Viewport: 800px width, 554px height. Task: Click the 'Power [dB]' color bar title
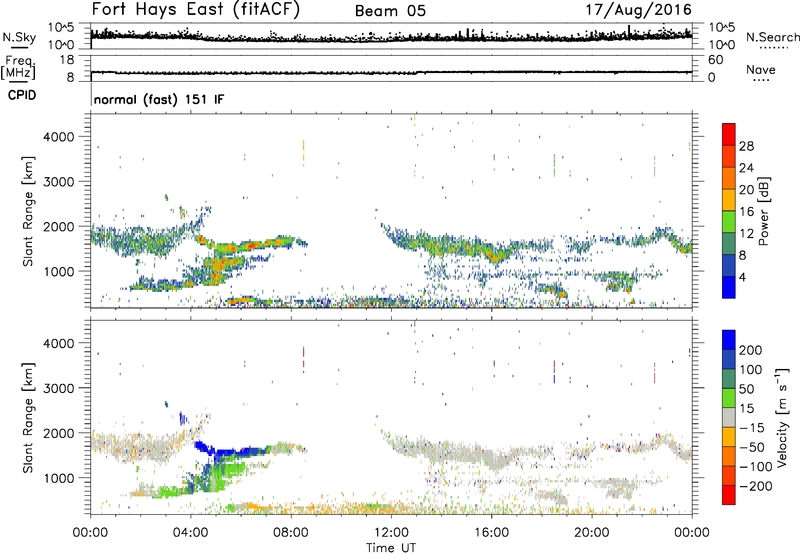763,211
